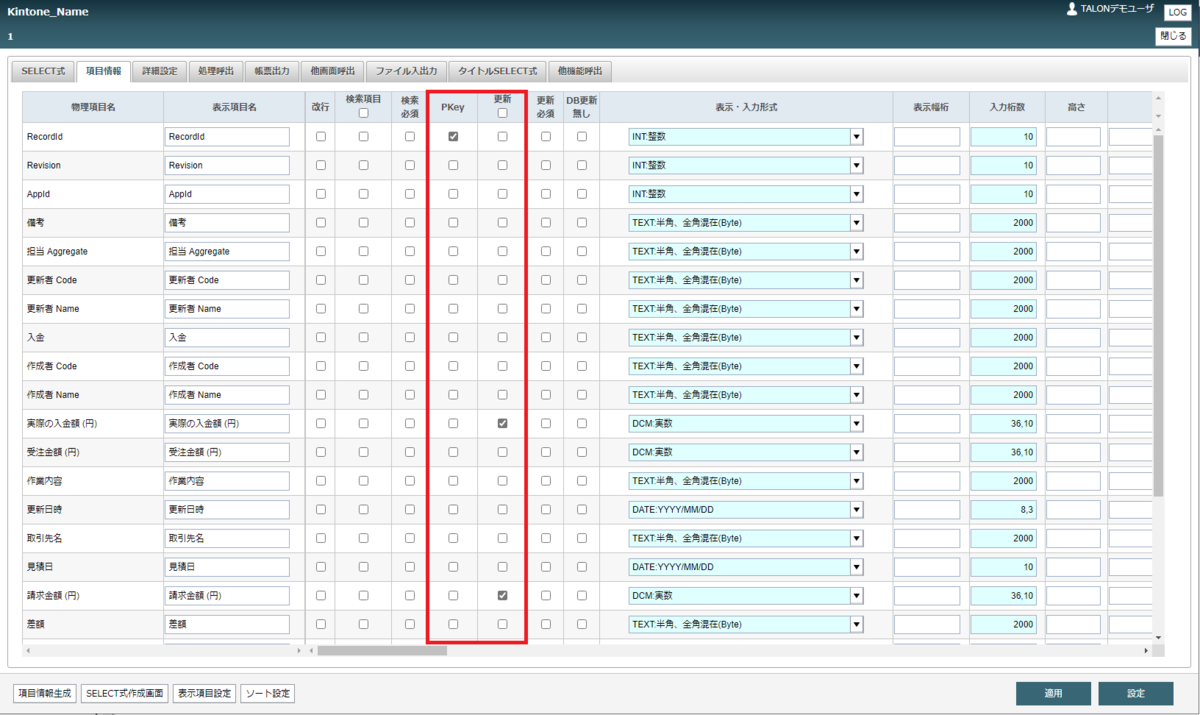1200x715 pixels.
Task: Switch to the SELECT式 tab
Action: pyautogui.click(x=43, y=71)
